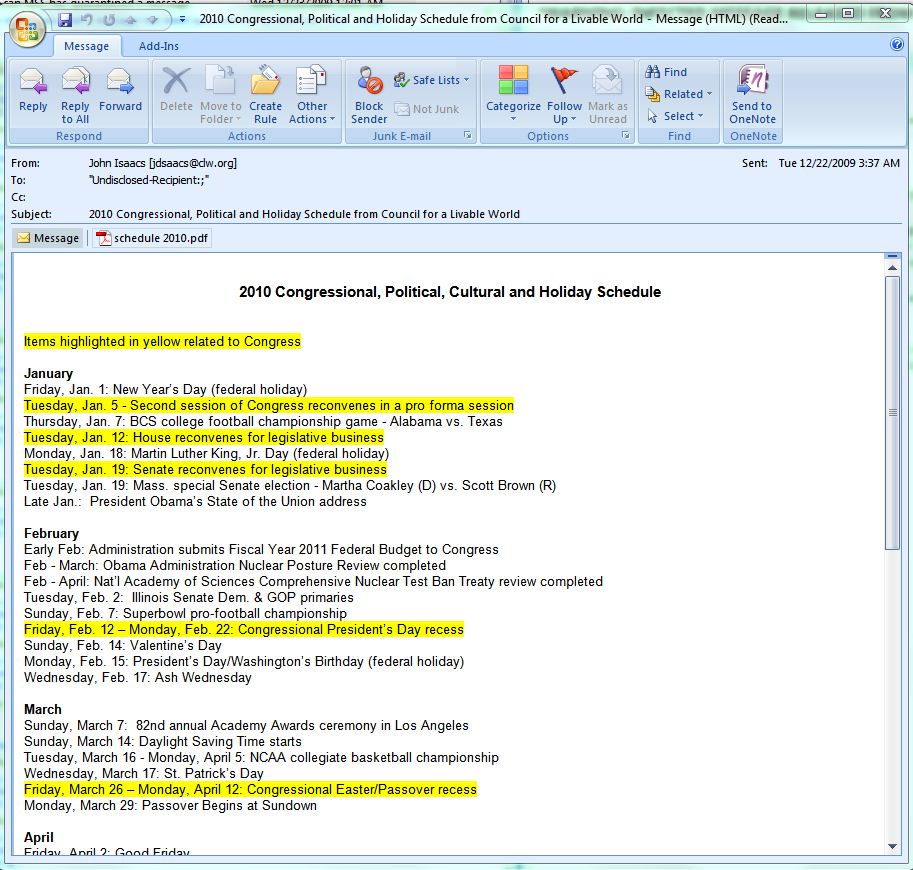The width and height of the screenshot is (913, 870).
Task: Open Follow Up flag menu
Action: point(564,94)
